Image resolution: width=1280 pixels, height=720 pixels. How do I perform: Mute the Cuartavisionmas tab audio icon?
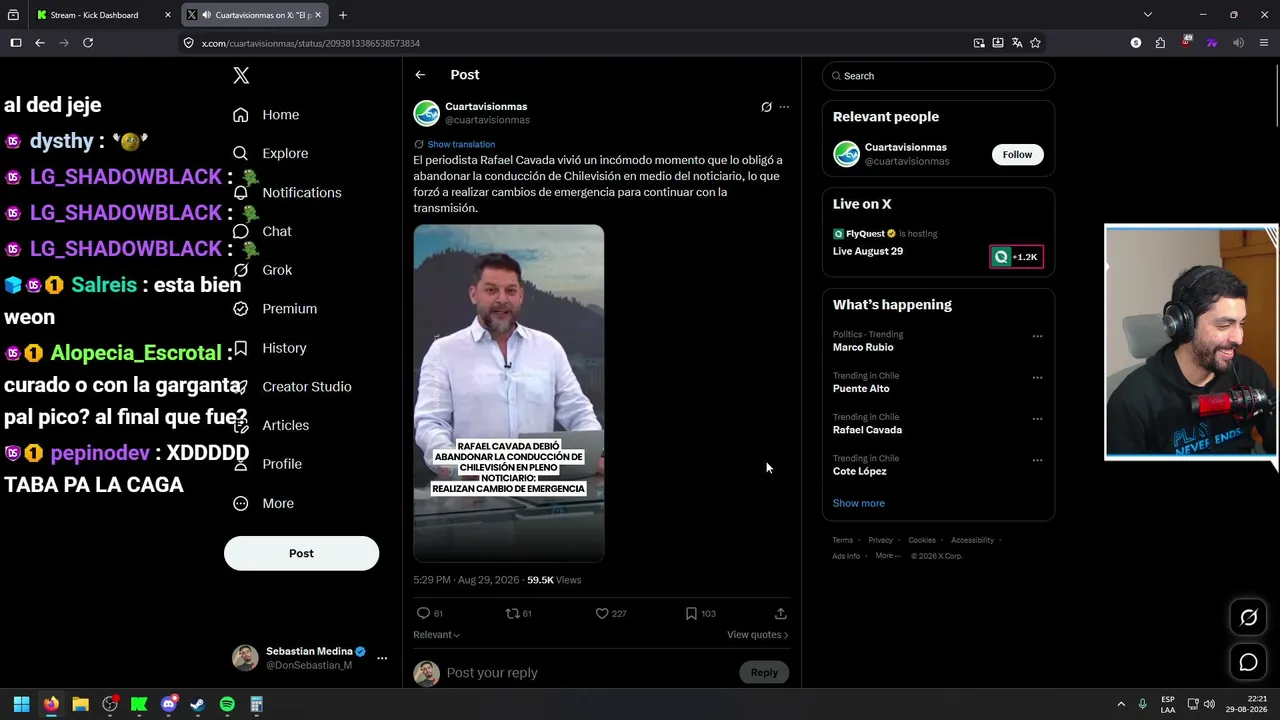pos(205,15)
